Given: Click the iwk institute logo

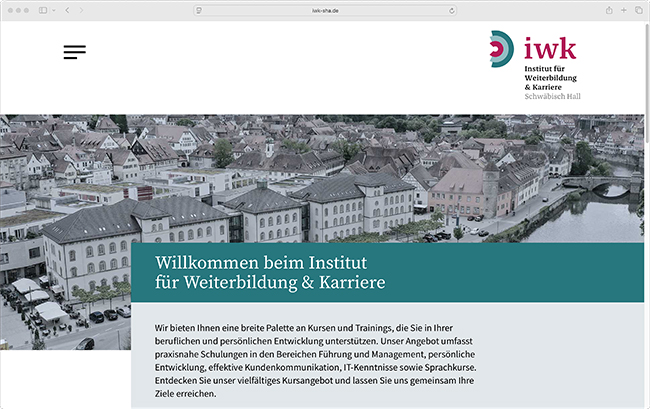Looking at the screenshot, I should (535, 65).
